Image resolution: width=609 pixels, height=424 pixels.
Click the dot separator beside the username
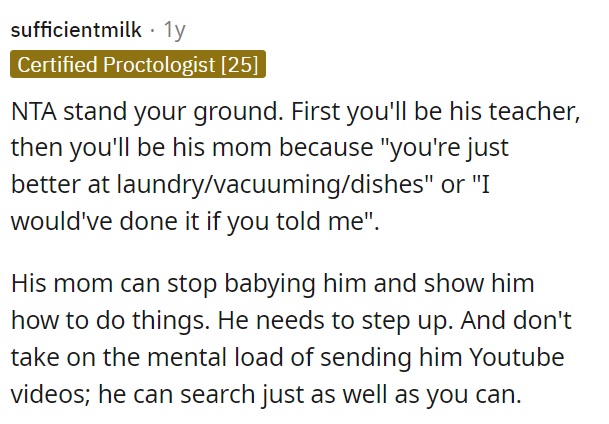(153, 31)
